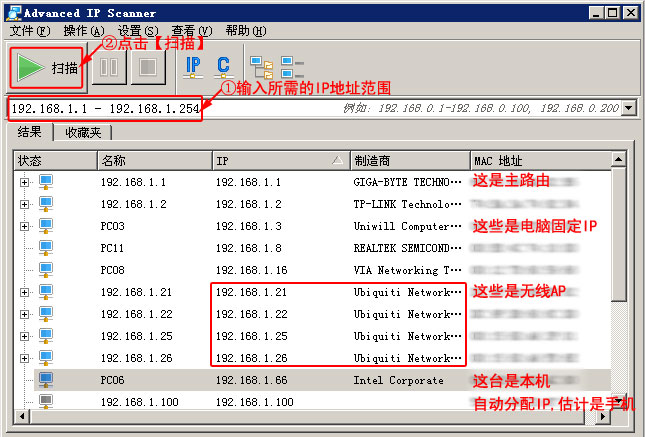Screen dimensions: 645x437
Task: Expand the 192.168.1.21 device tree node
Action: (24, 292)
